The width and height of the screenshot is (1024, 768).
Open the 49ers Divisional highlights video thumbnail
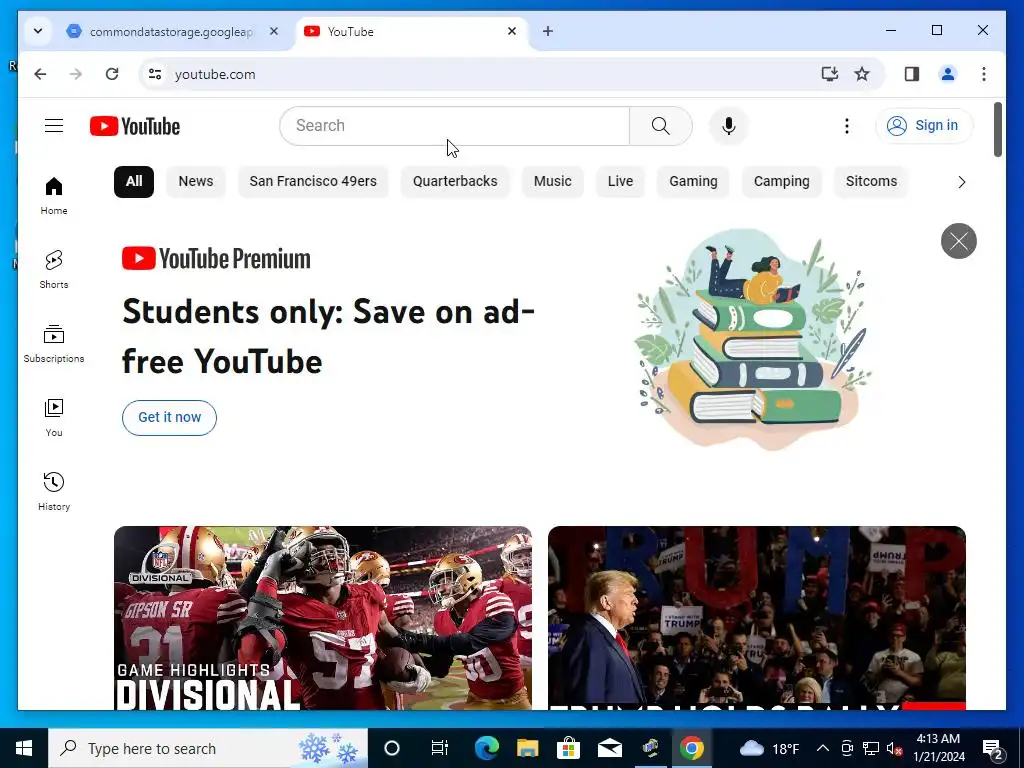point(323,618)
